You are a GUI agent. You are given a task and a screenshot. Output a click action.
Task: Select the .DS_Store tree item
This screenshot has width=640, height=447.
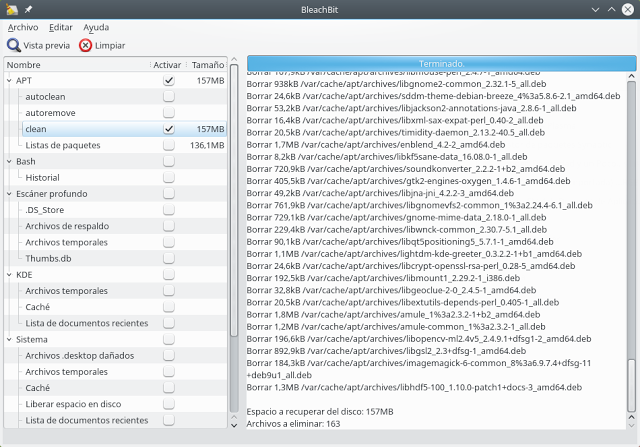click(x=44, y=210)
